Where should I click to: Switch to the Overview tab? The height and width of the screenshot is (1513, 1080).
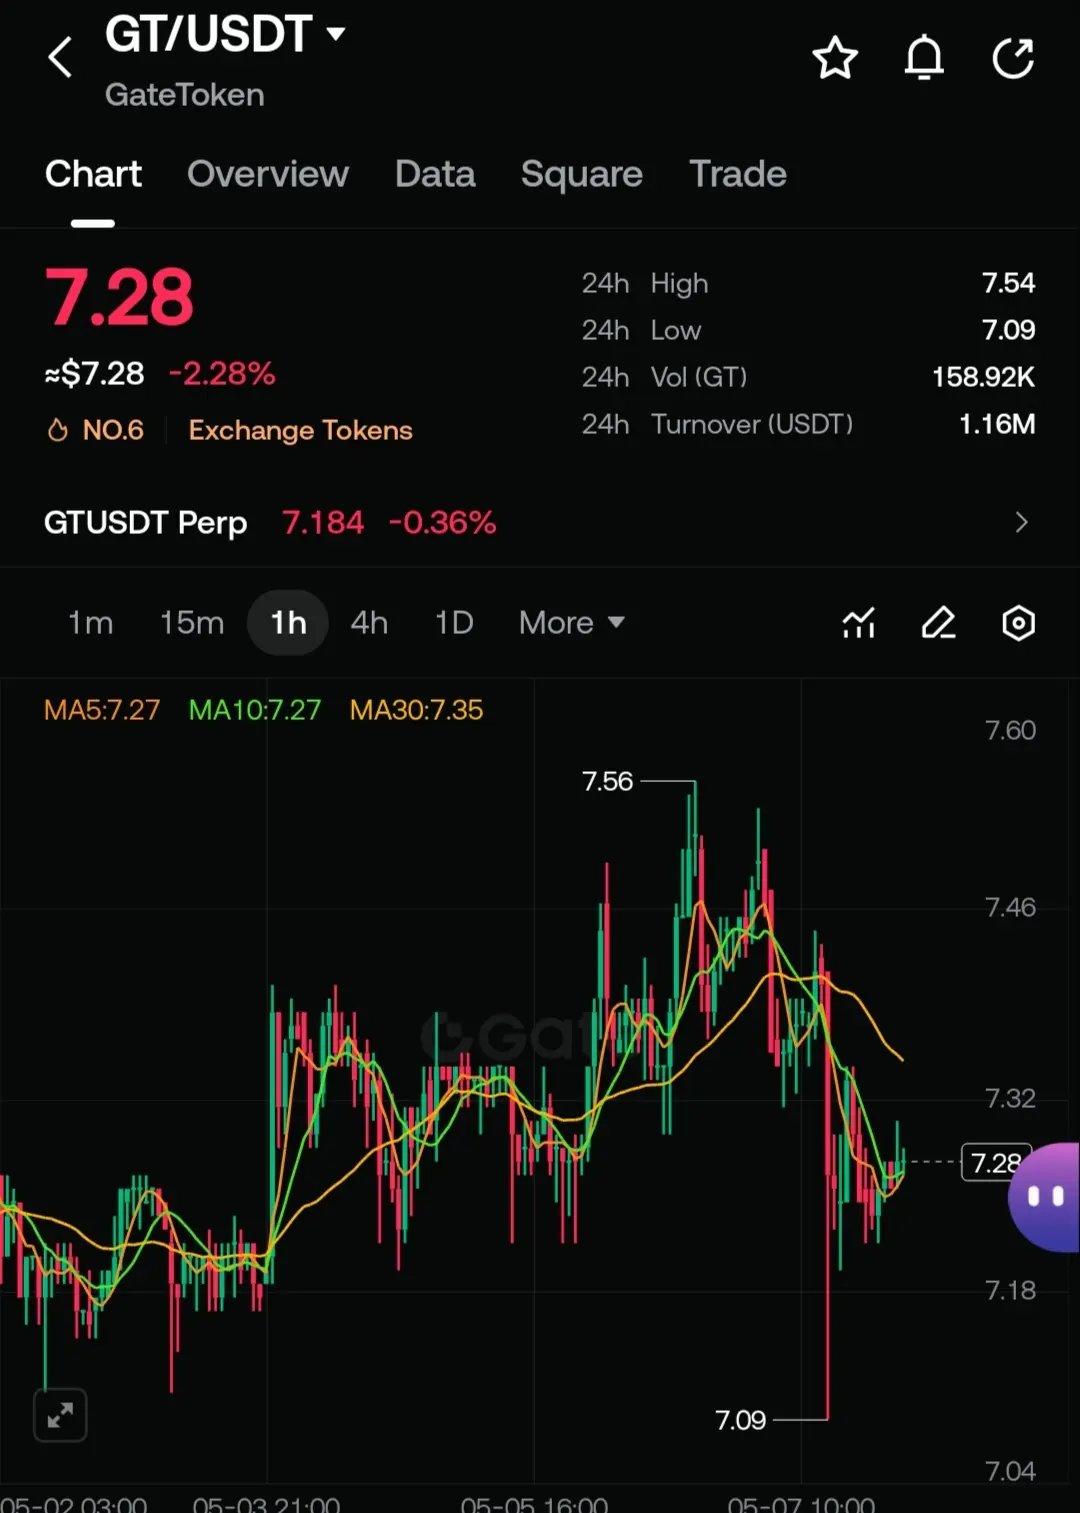268,174
